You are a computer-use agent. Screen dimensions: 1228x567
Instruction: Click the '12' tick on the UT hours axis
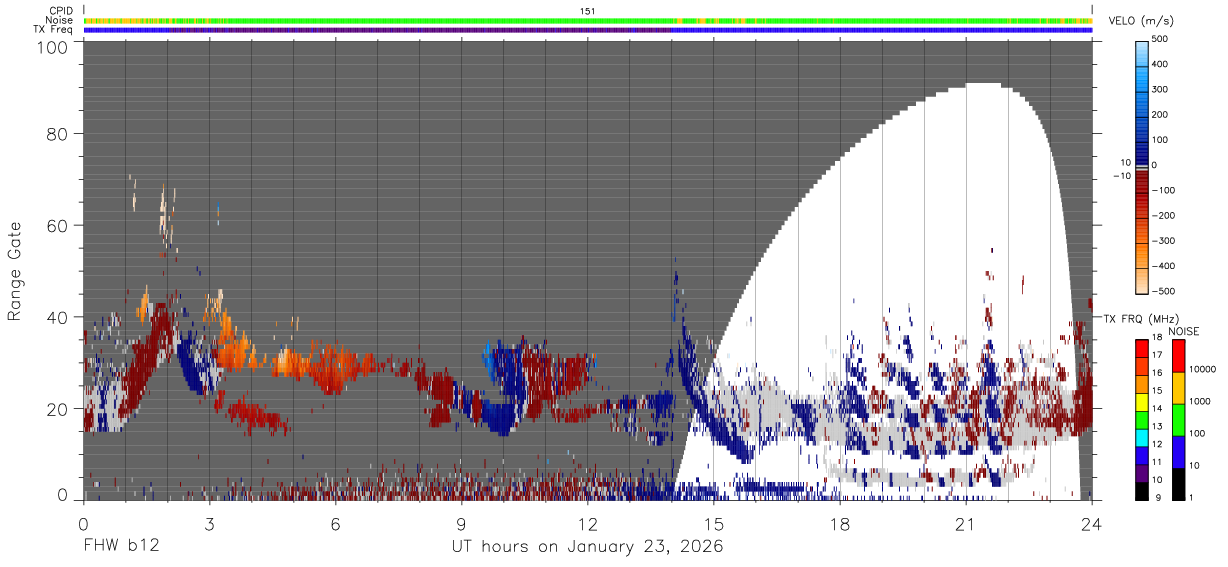588,523
